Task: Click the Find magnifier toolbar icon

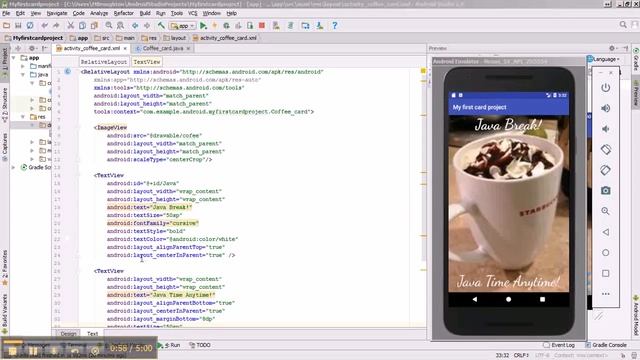Action: (109, 25)
